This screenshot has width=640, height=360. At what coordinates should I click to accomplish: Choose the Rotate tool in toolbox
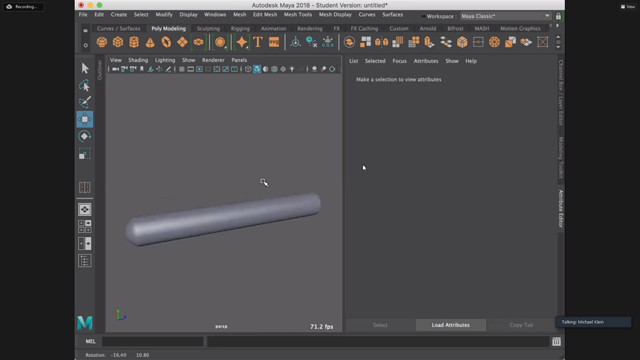[84, 136]
